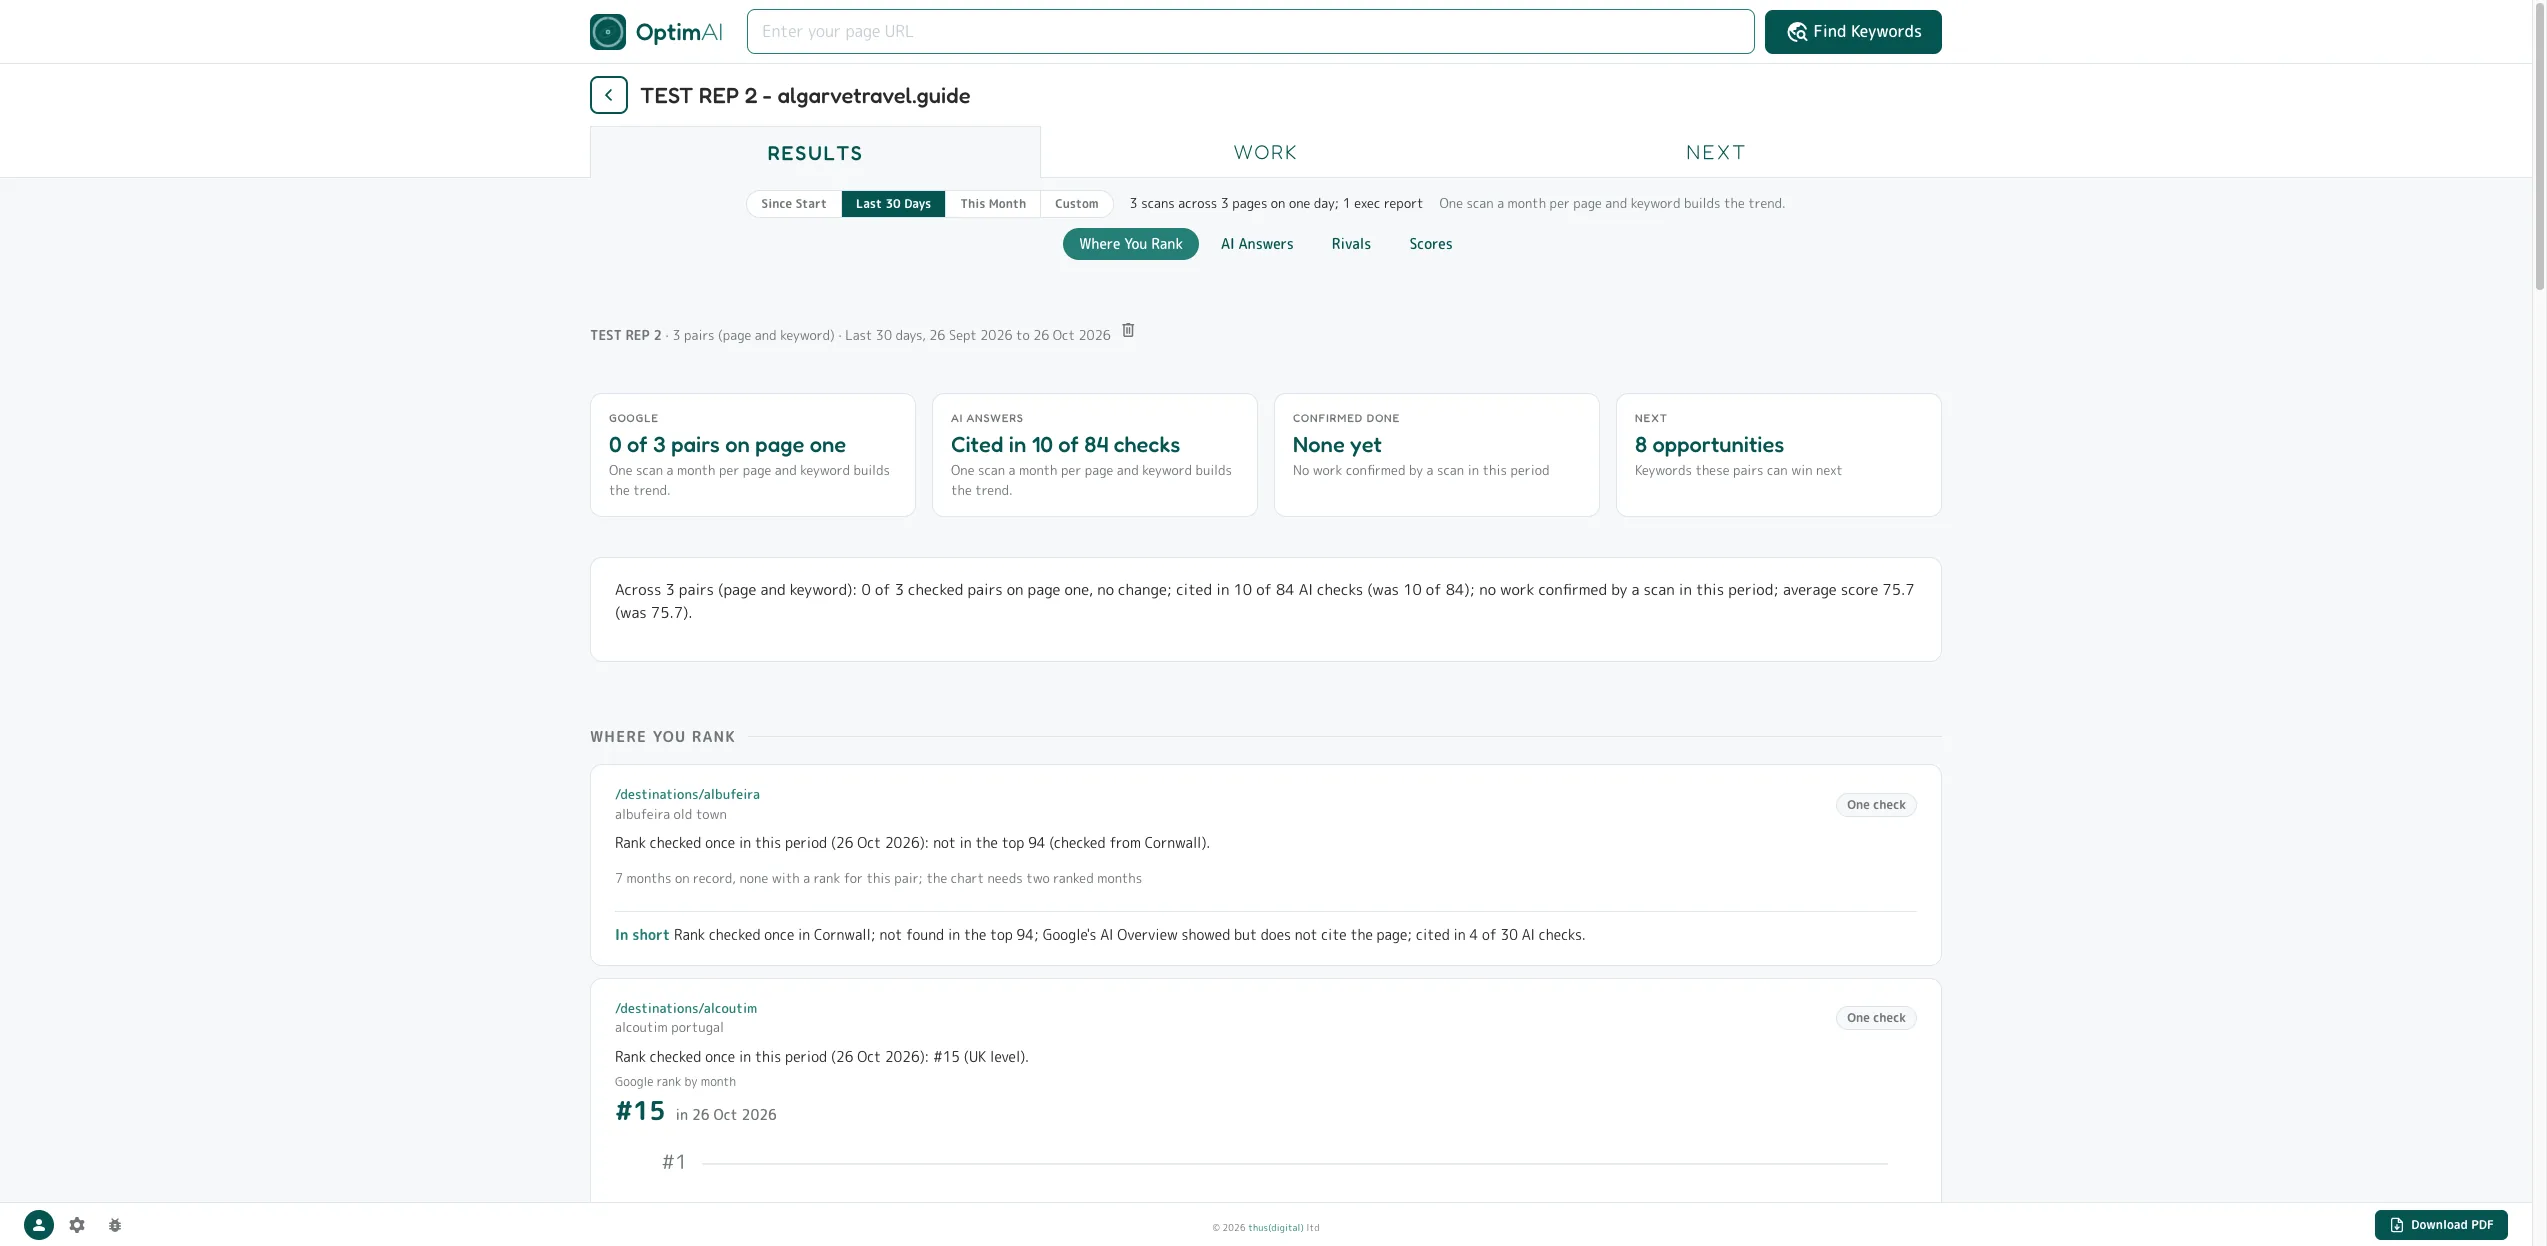Delete report with the trash icon
The height and width of the screenshot is (1246, 2547).
1128,331
